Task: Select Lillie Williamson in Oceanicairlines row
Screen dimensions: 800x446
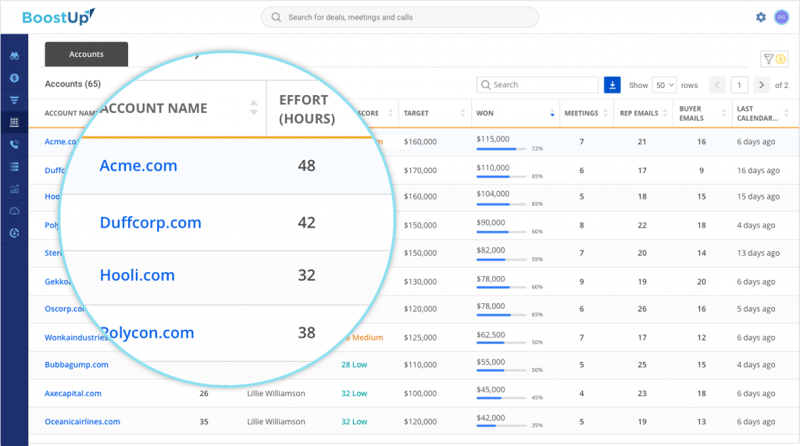Action: pos(276,422)
